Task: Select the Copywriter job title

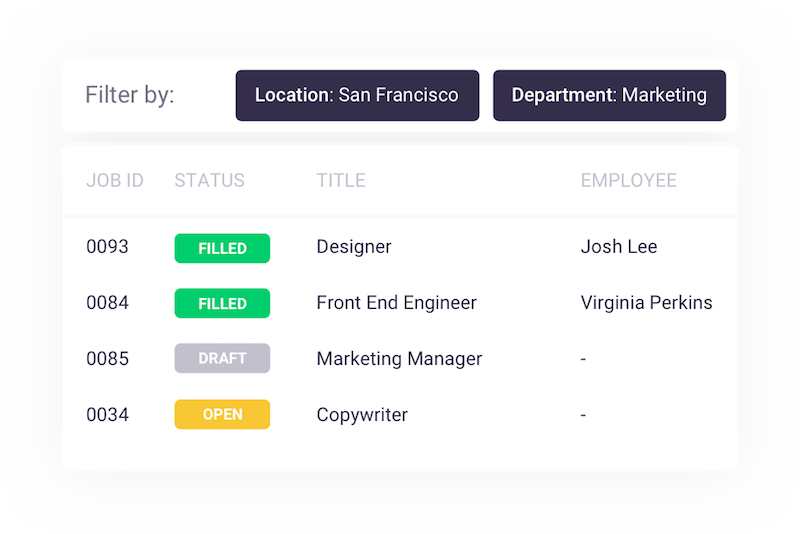Action: (x=362, y=414)
